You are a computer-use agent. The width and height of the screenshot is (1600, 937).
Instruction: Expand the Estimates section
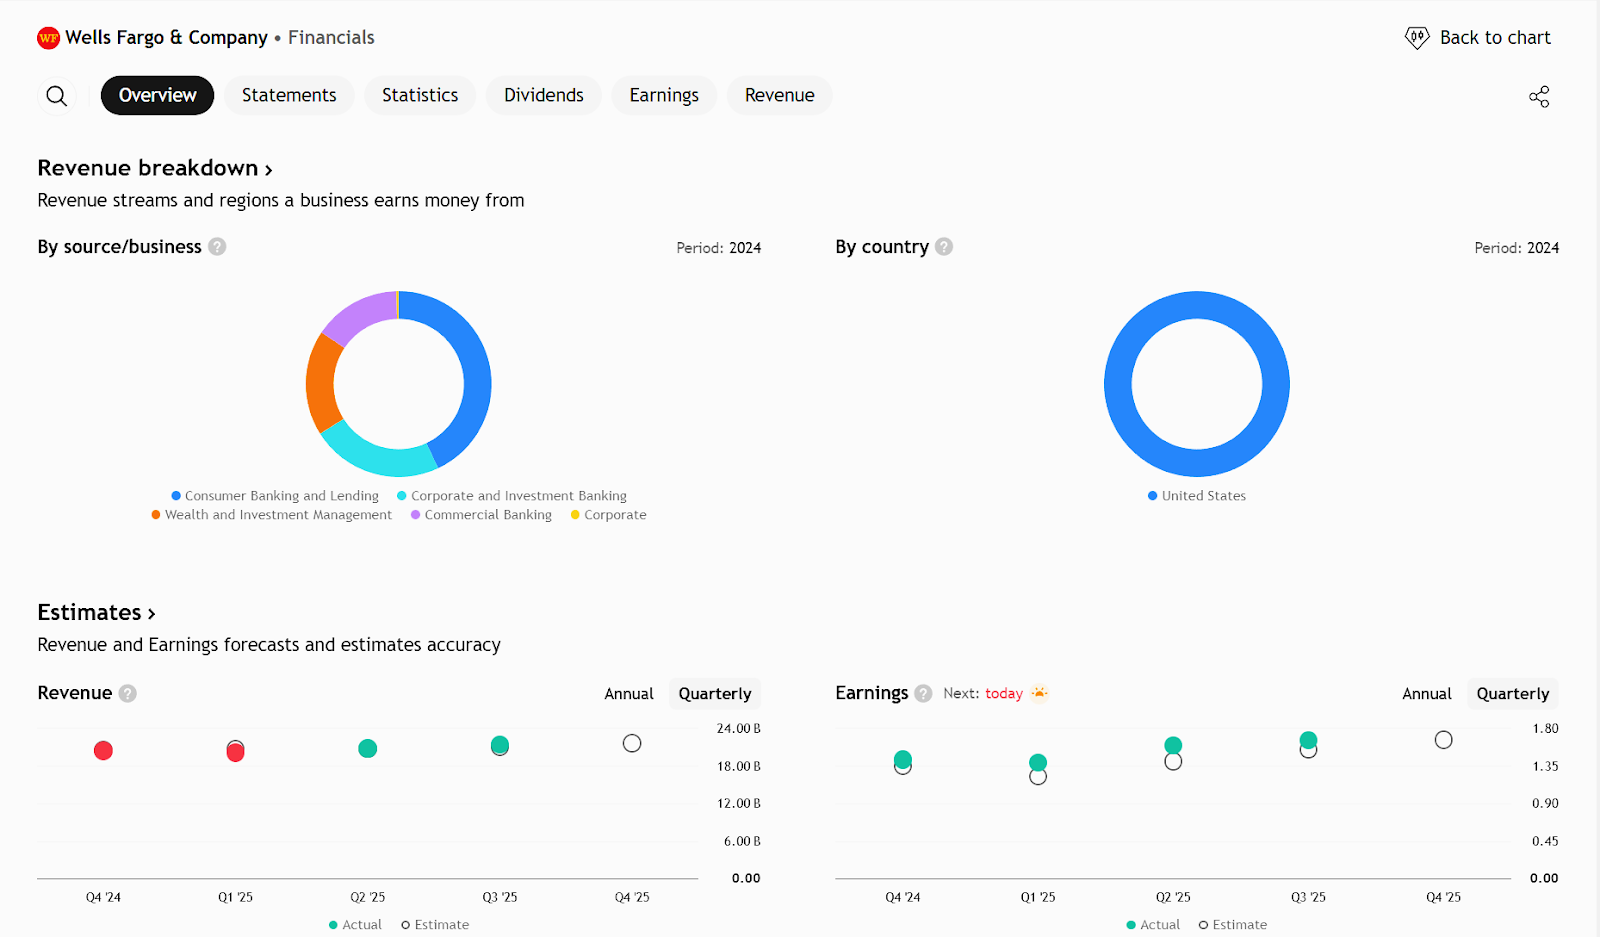click(96, 612)
